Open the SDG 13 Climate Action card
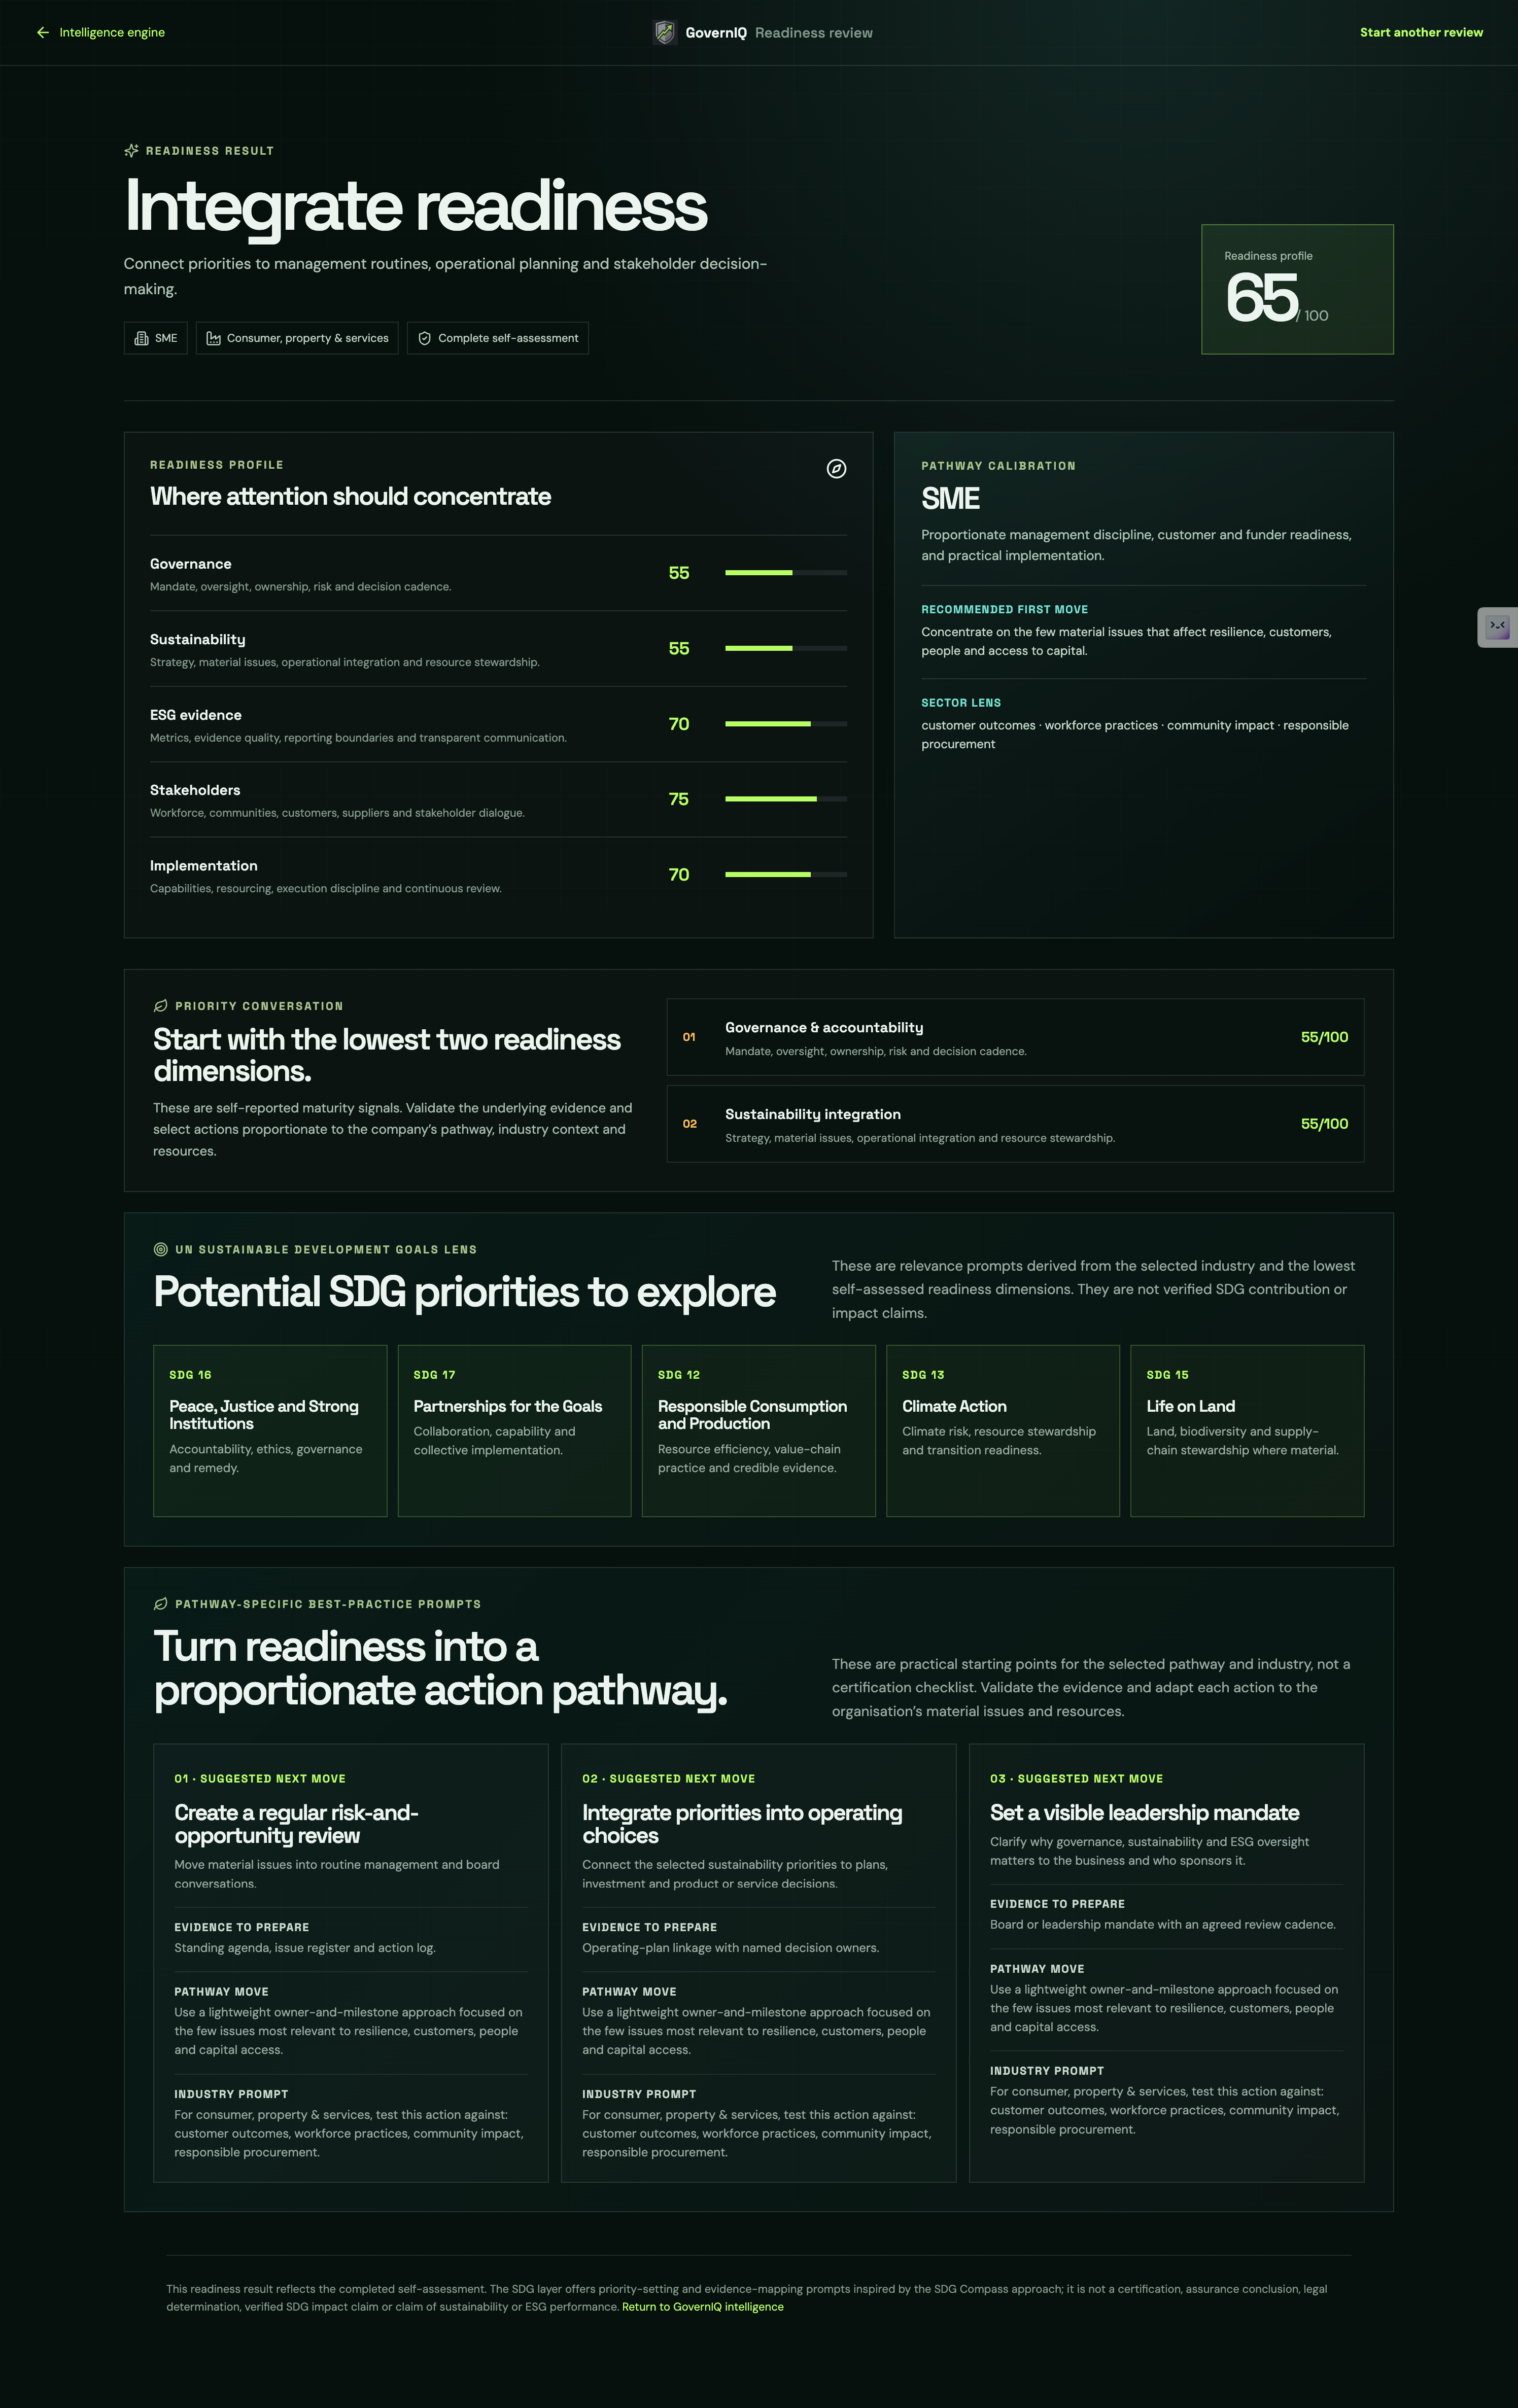Viewport: 1518px width, 2408px height. click(1003, 1431)
